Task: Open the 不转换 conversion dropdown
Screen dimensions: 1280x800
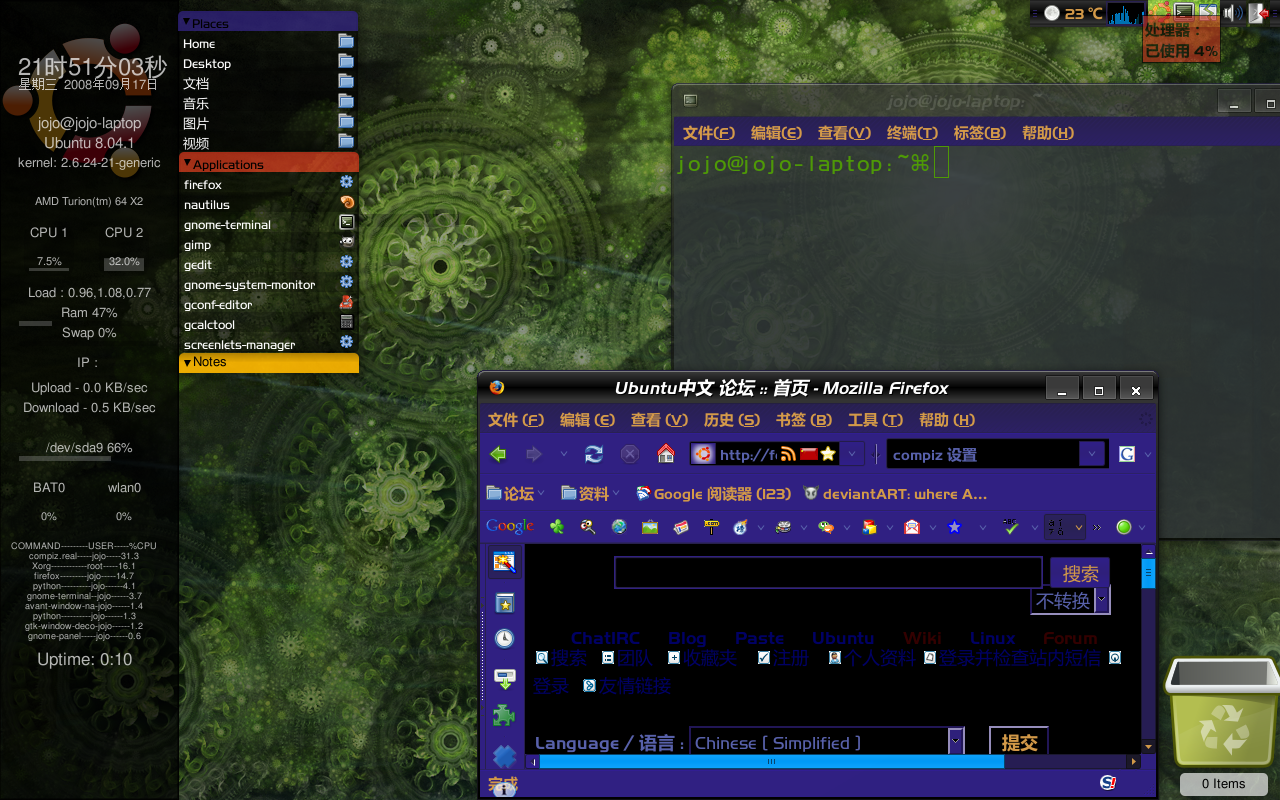Action: click(x=1102, y=600)
